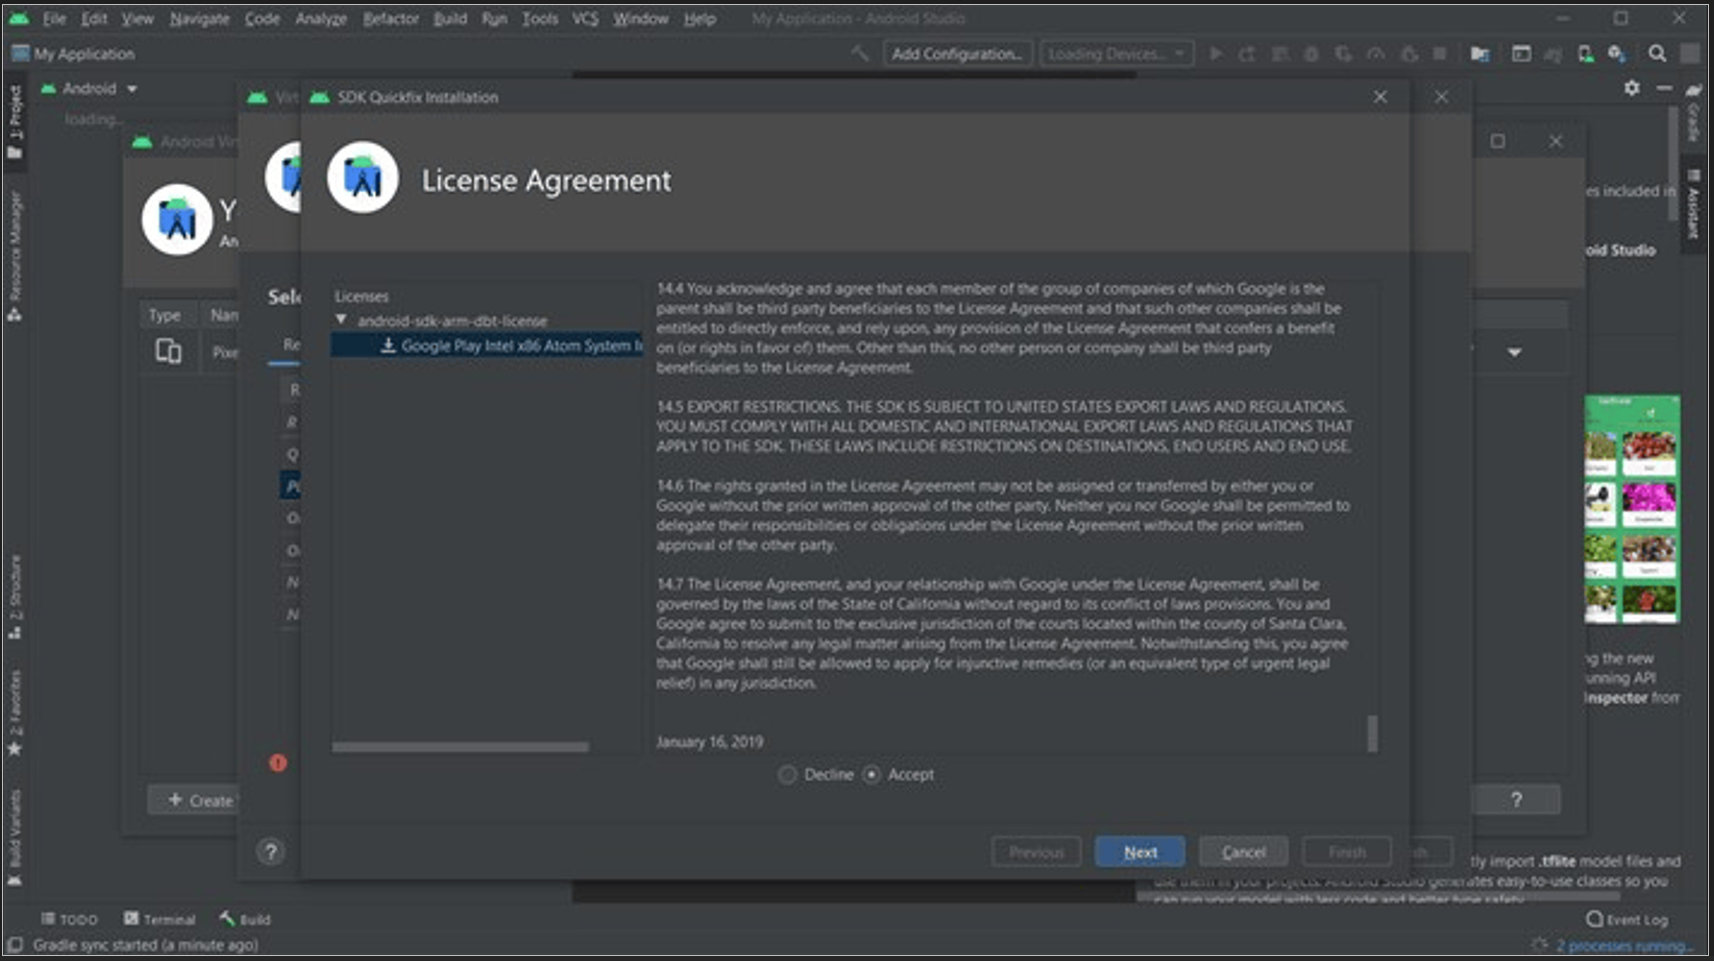Open the project panel settings gear
1714x961 pixels.
click(1632, 88)
